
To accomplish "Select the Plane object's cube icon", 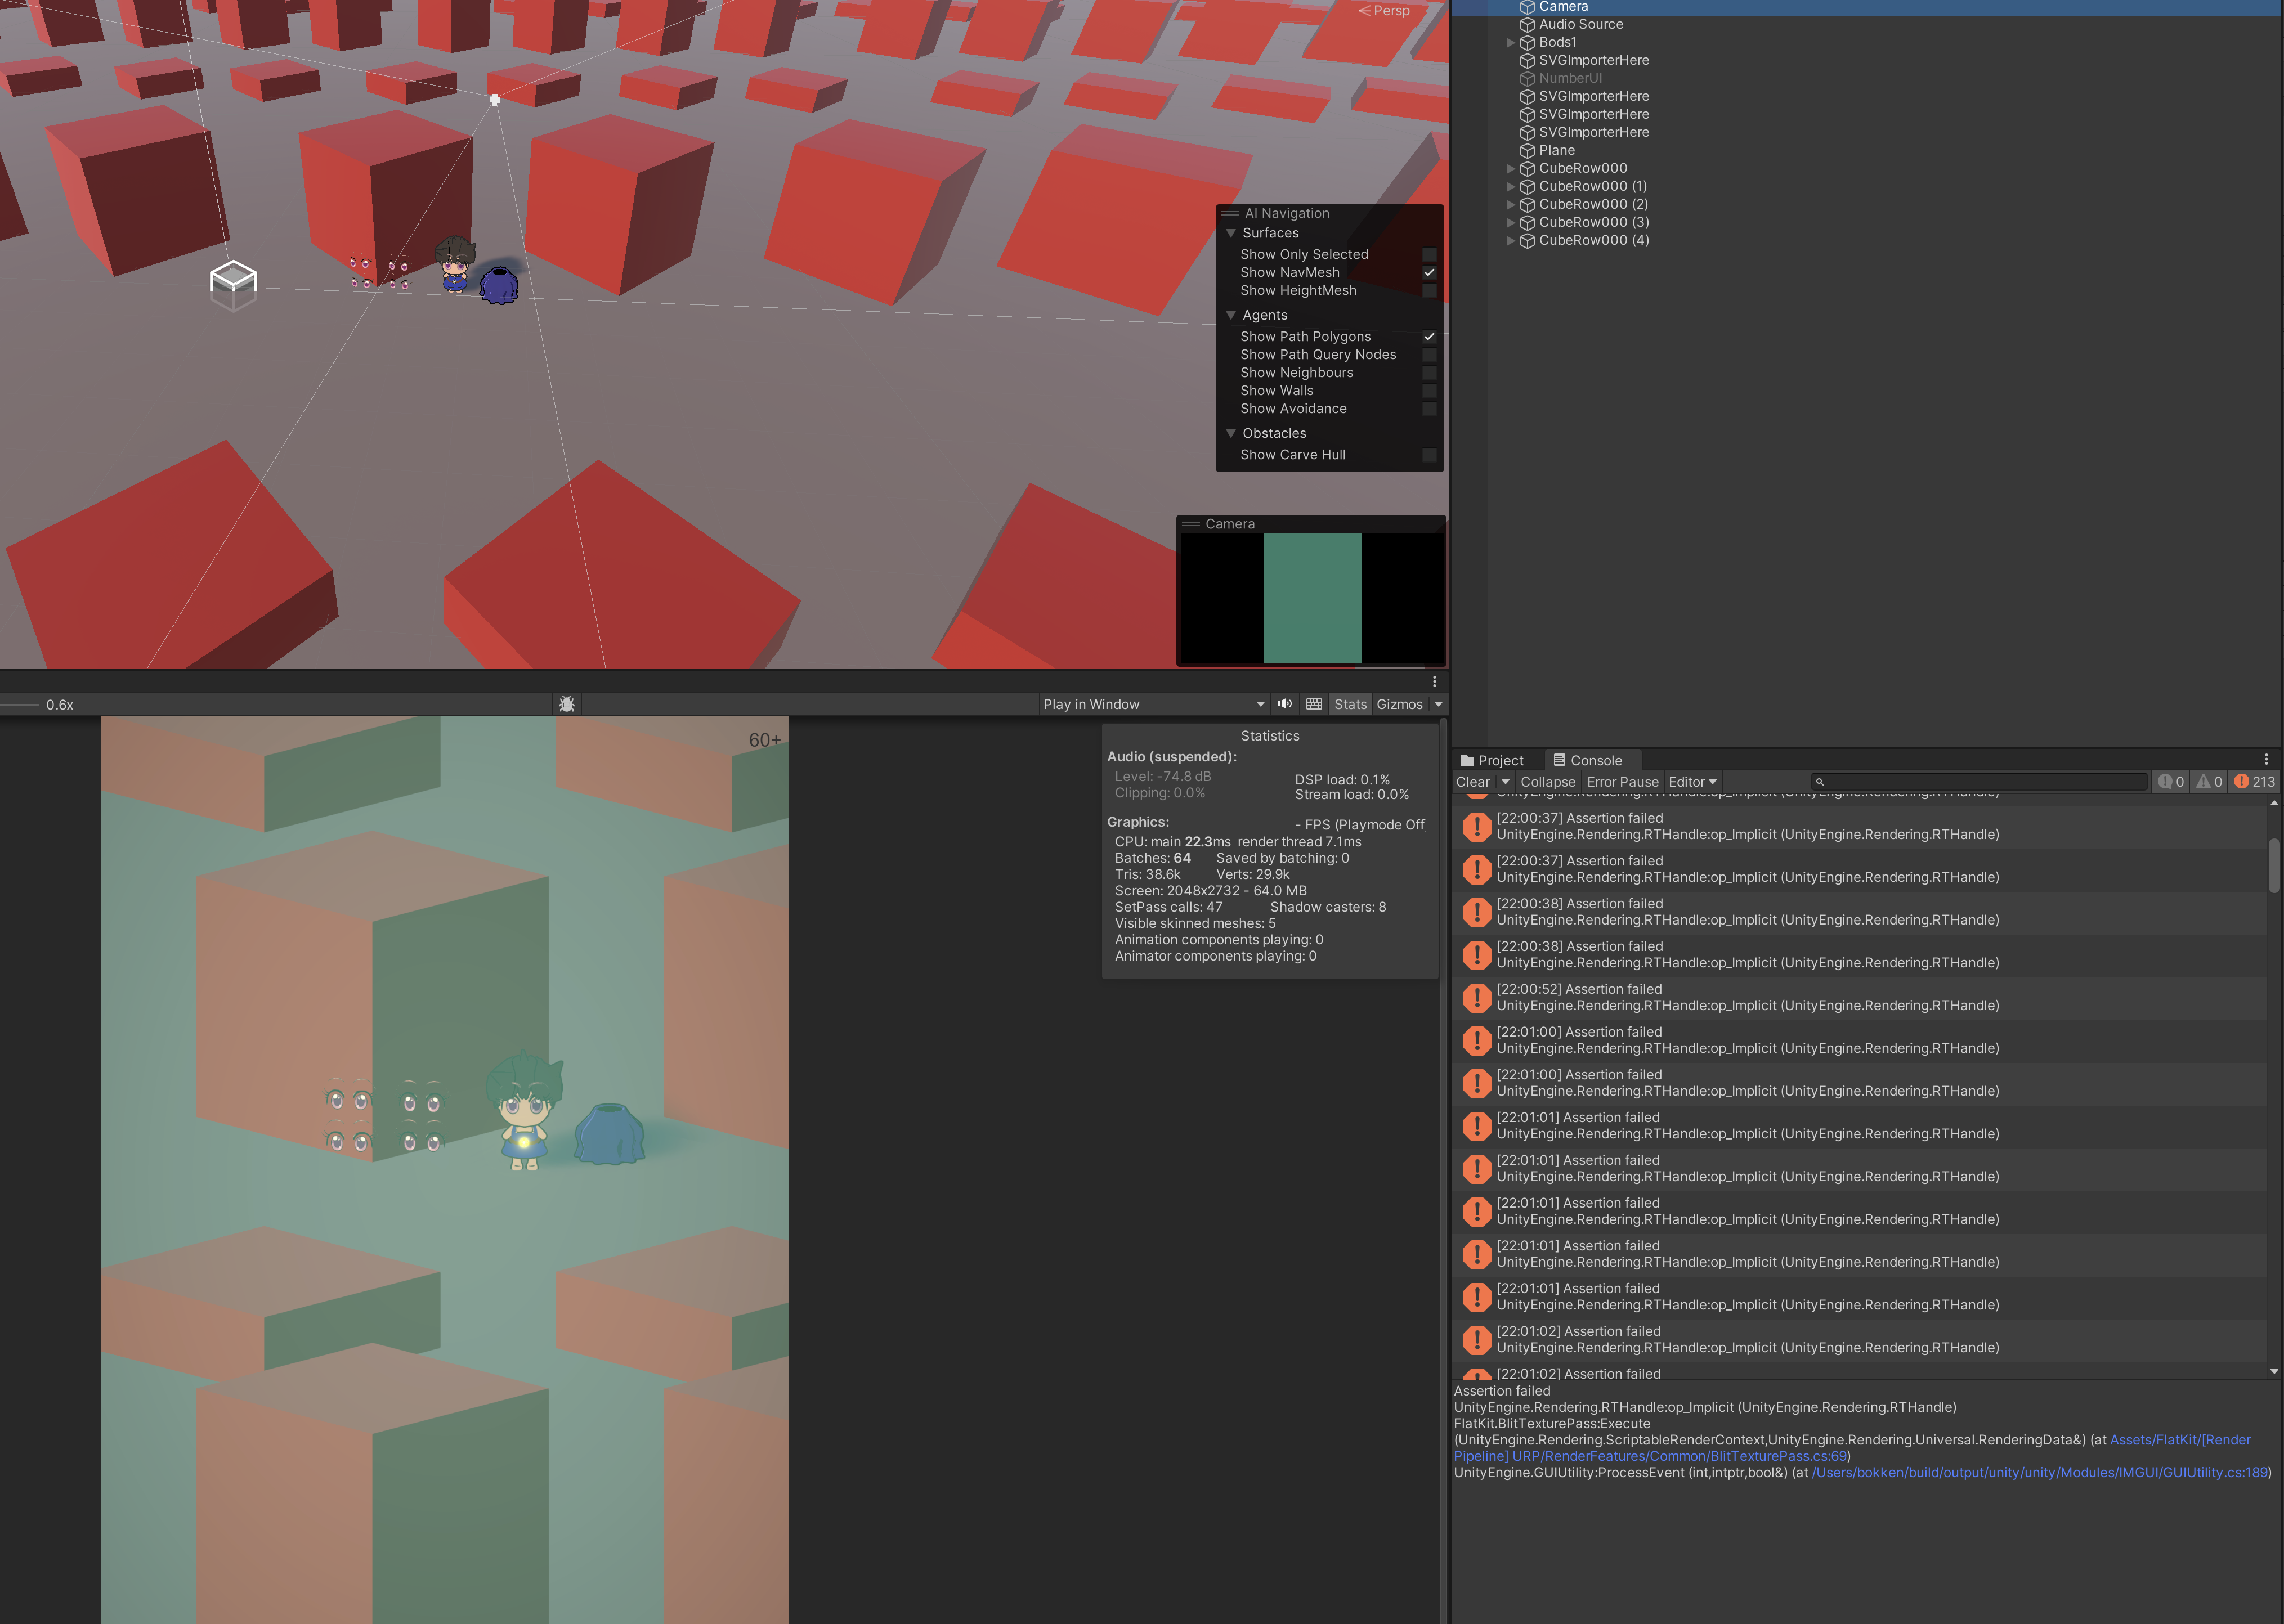I will point(1528,150).
